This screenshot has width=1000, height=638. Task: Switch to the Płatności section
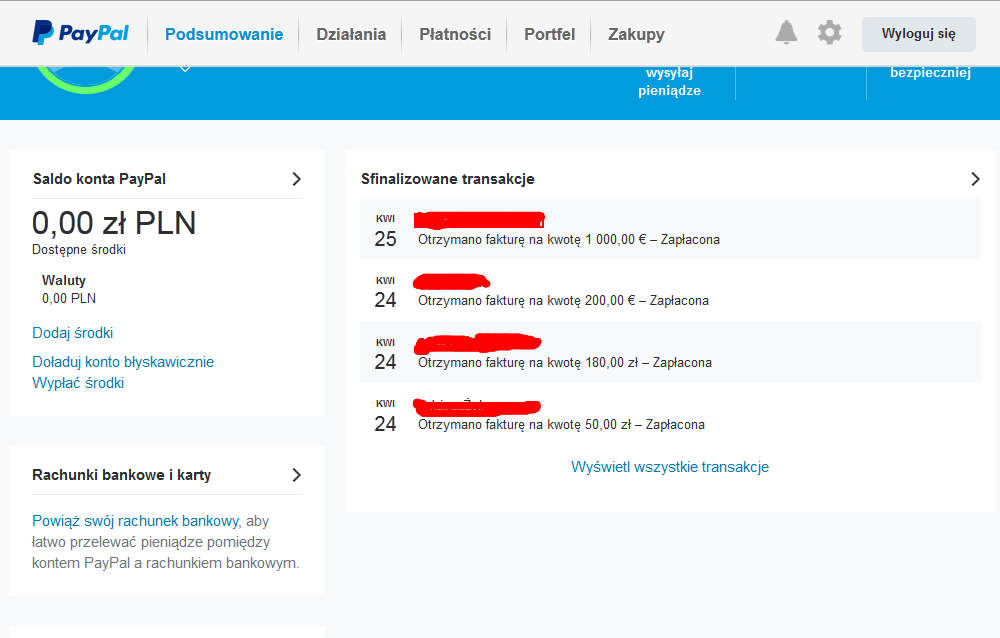455,34
